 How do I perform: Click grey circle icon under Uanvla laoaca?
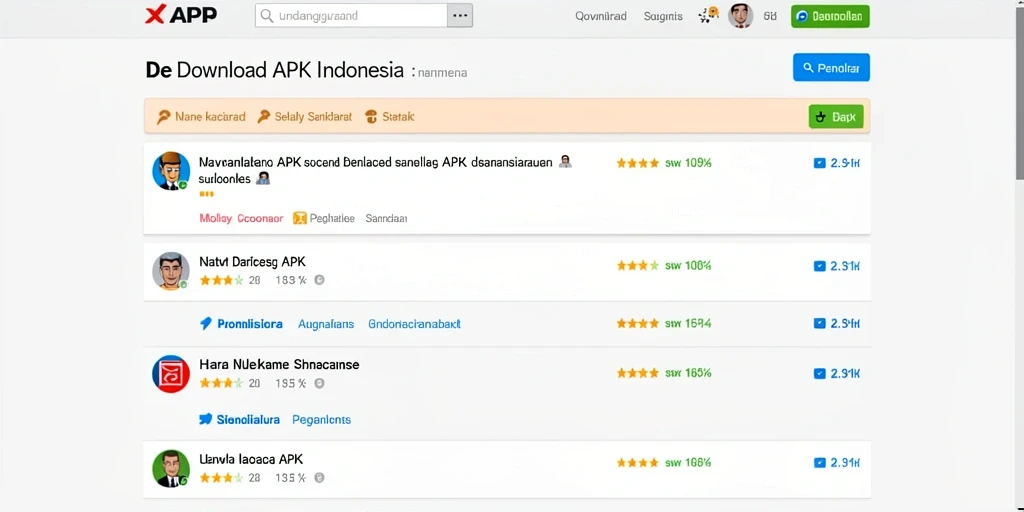[319, 478]
